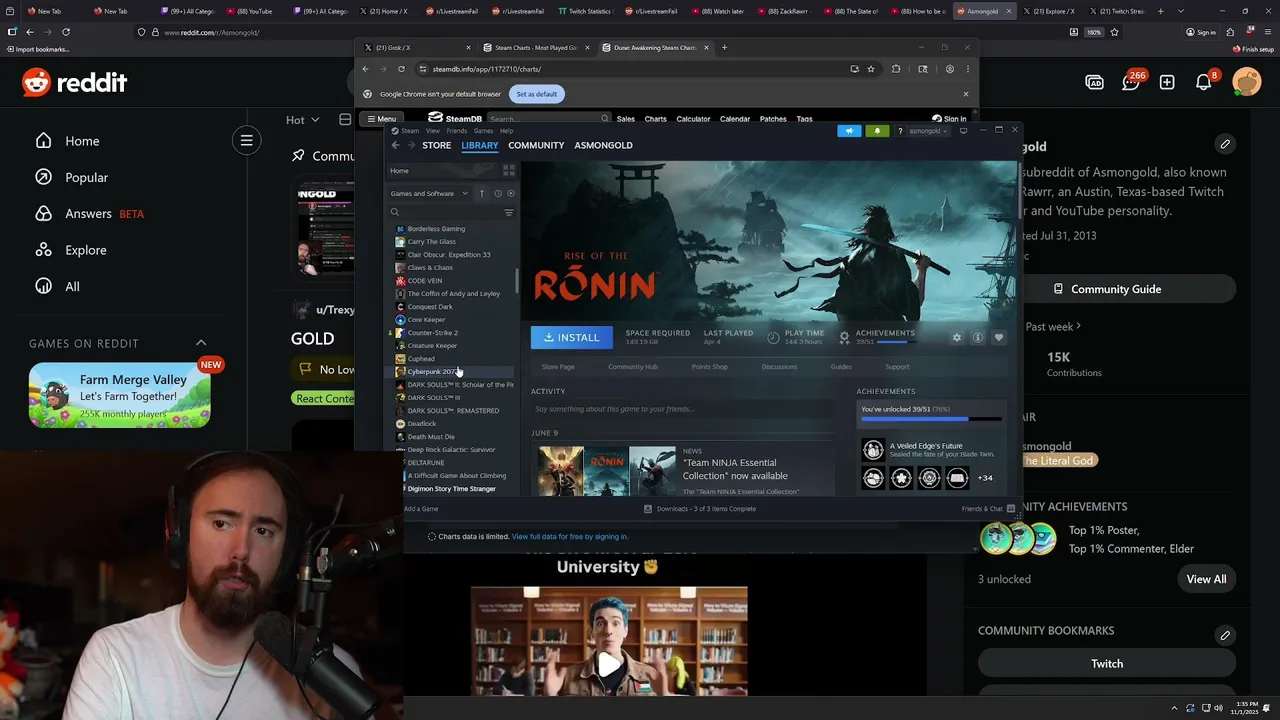
Task: Open A Veiled Edge's Future achievement icon
Action: [873, 450]
